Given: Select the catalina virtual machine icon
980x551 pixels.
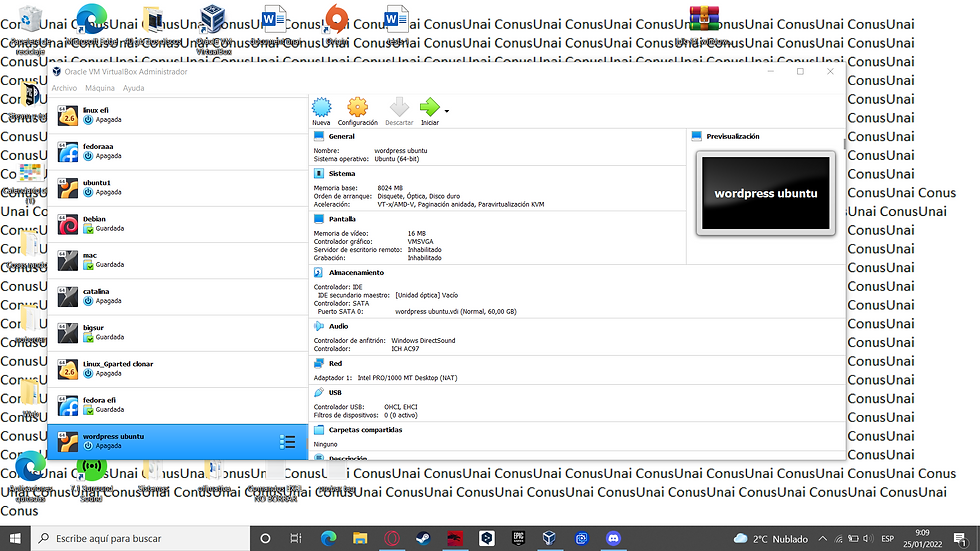Looking at the screenshot, I should (68, 297).
